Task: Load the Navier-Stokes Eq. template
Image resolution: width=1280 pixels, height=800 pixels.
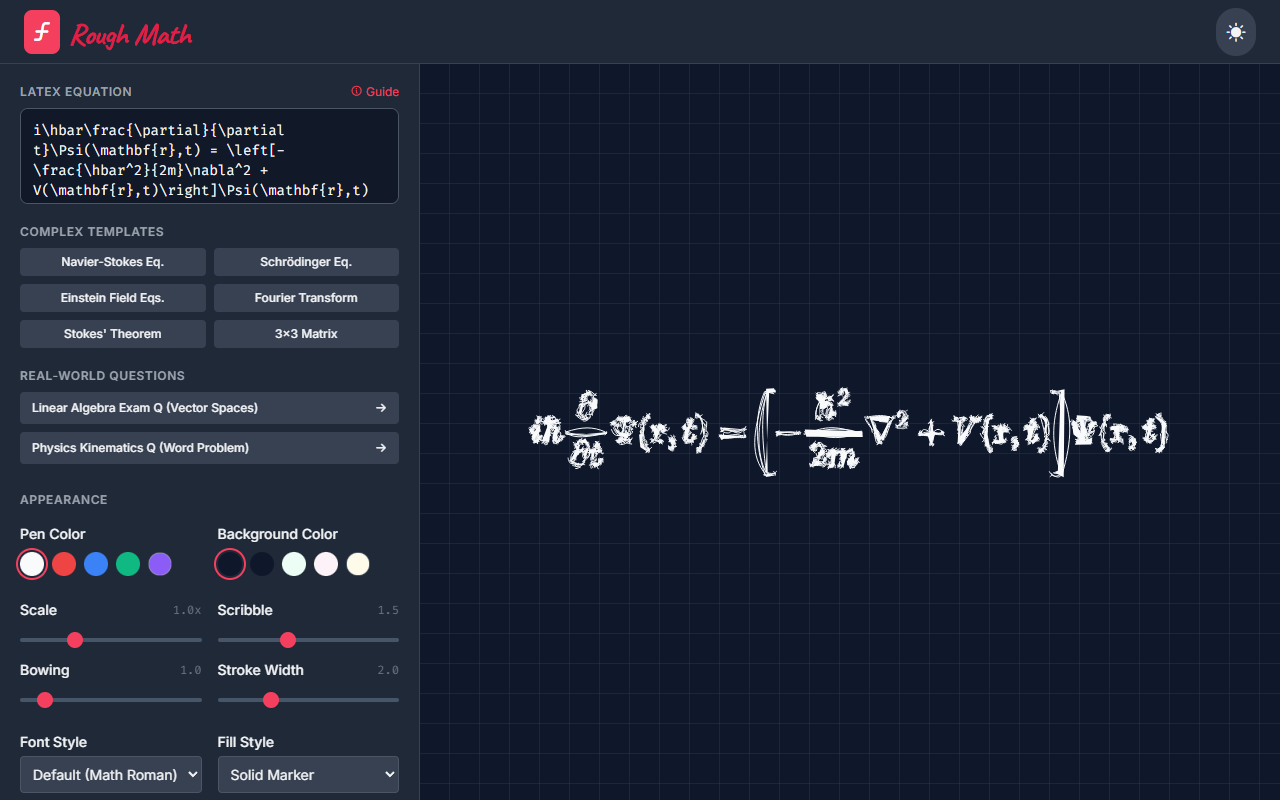Action: [x=113, y=262]
